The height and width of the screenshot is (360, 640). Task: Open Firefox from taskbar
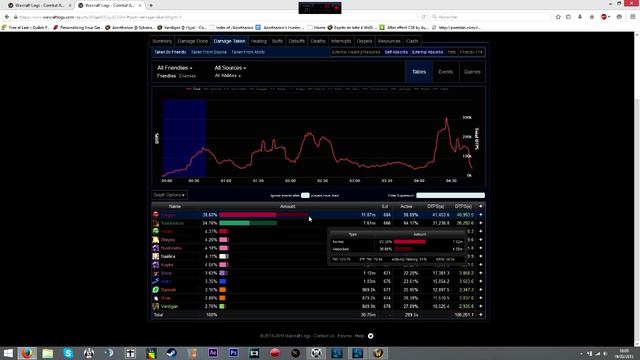pos(27,353)
